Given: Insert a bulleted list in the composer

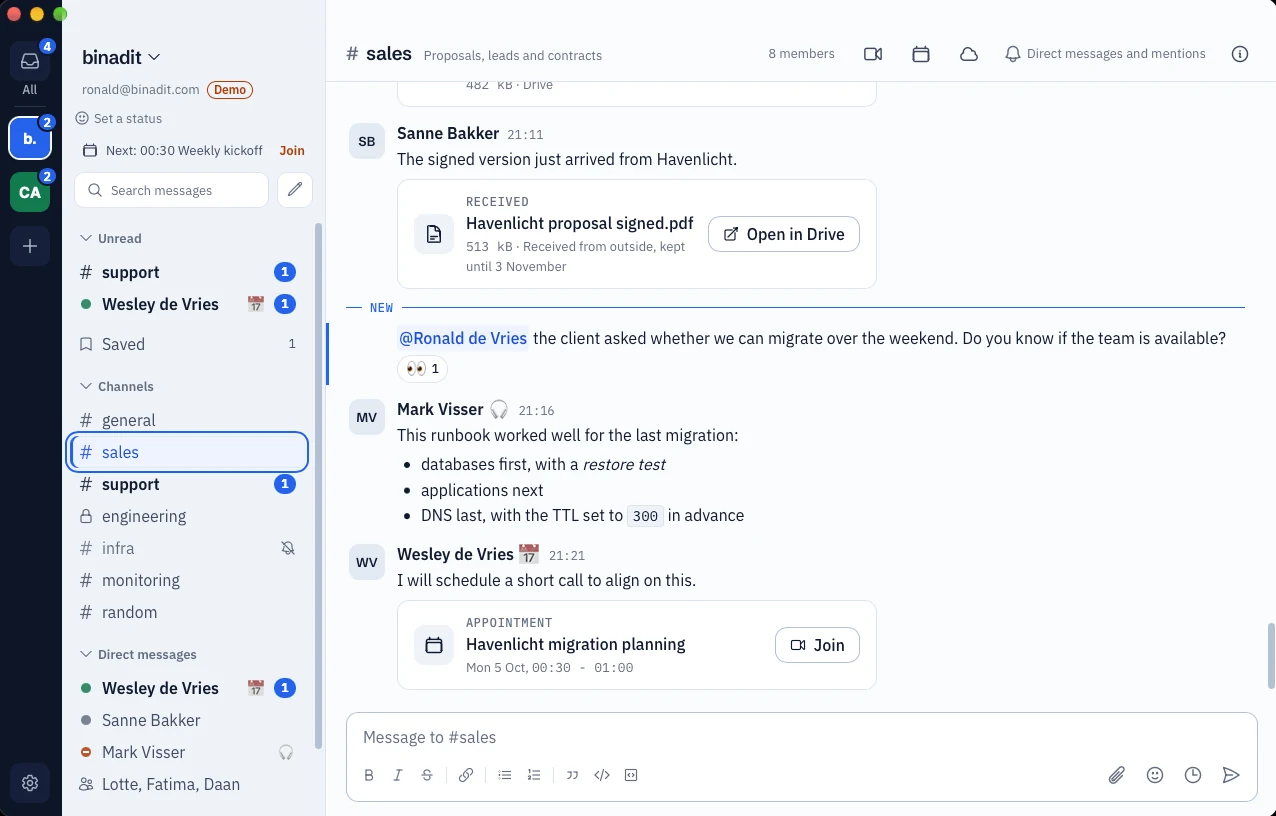Looking at the screenshot, I should coord(505,775).
